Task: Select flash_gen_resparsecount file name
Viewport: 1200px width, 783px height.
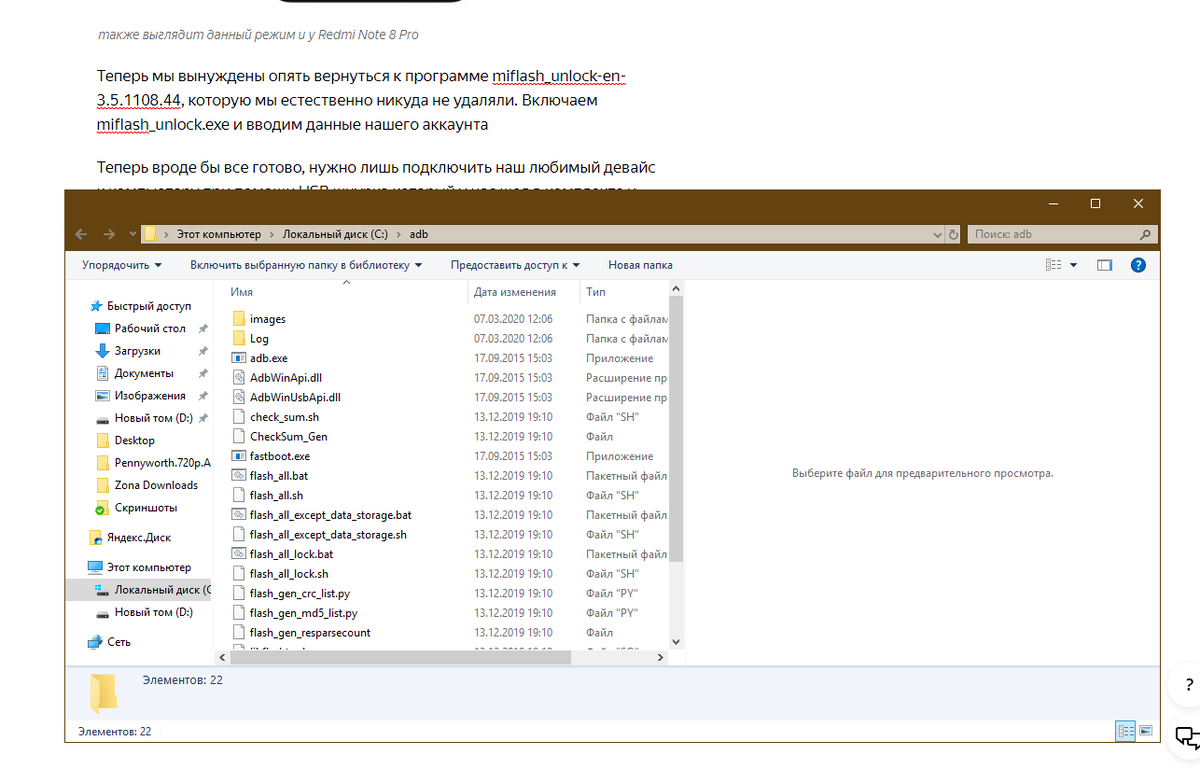Action: coord(310,633)
